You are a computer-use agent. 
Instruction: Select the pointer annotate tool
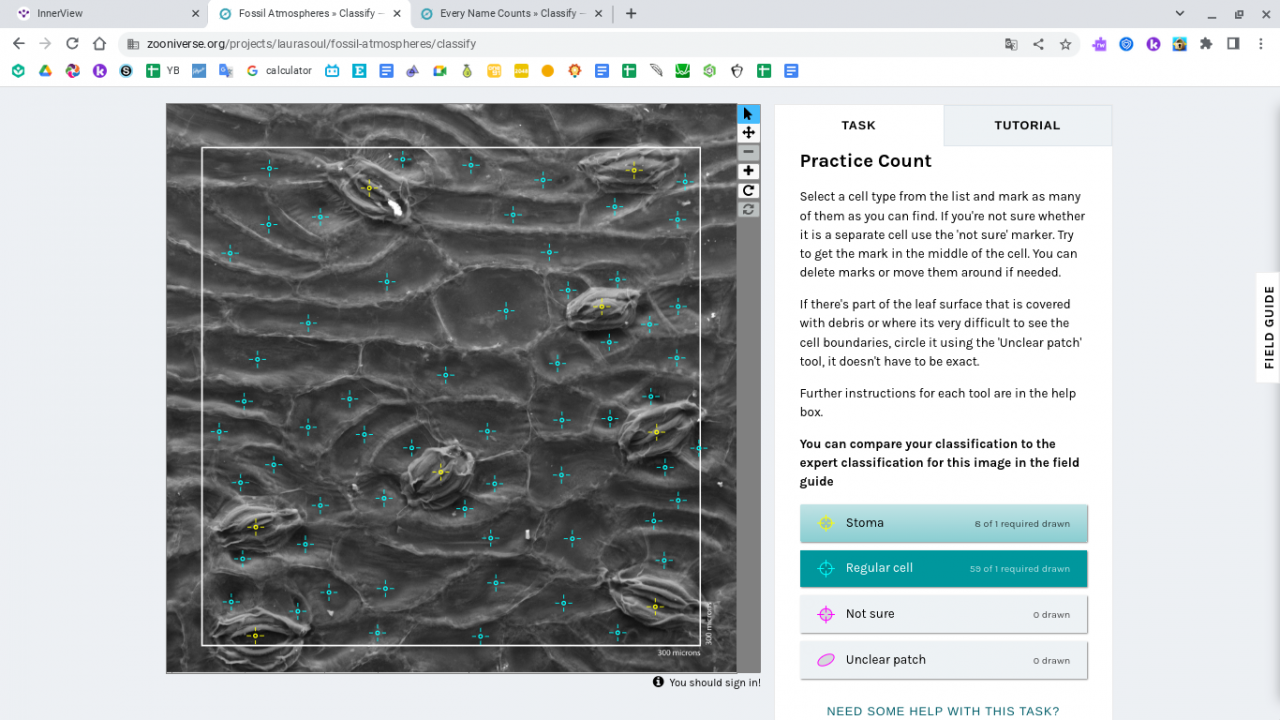point(748,114)
